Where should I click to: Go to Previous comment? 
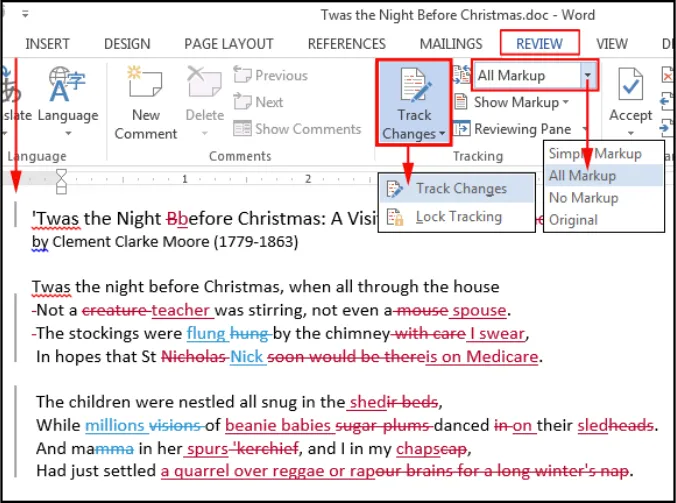point(271,75)
